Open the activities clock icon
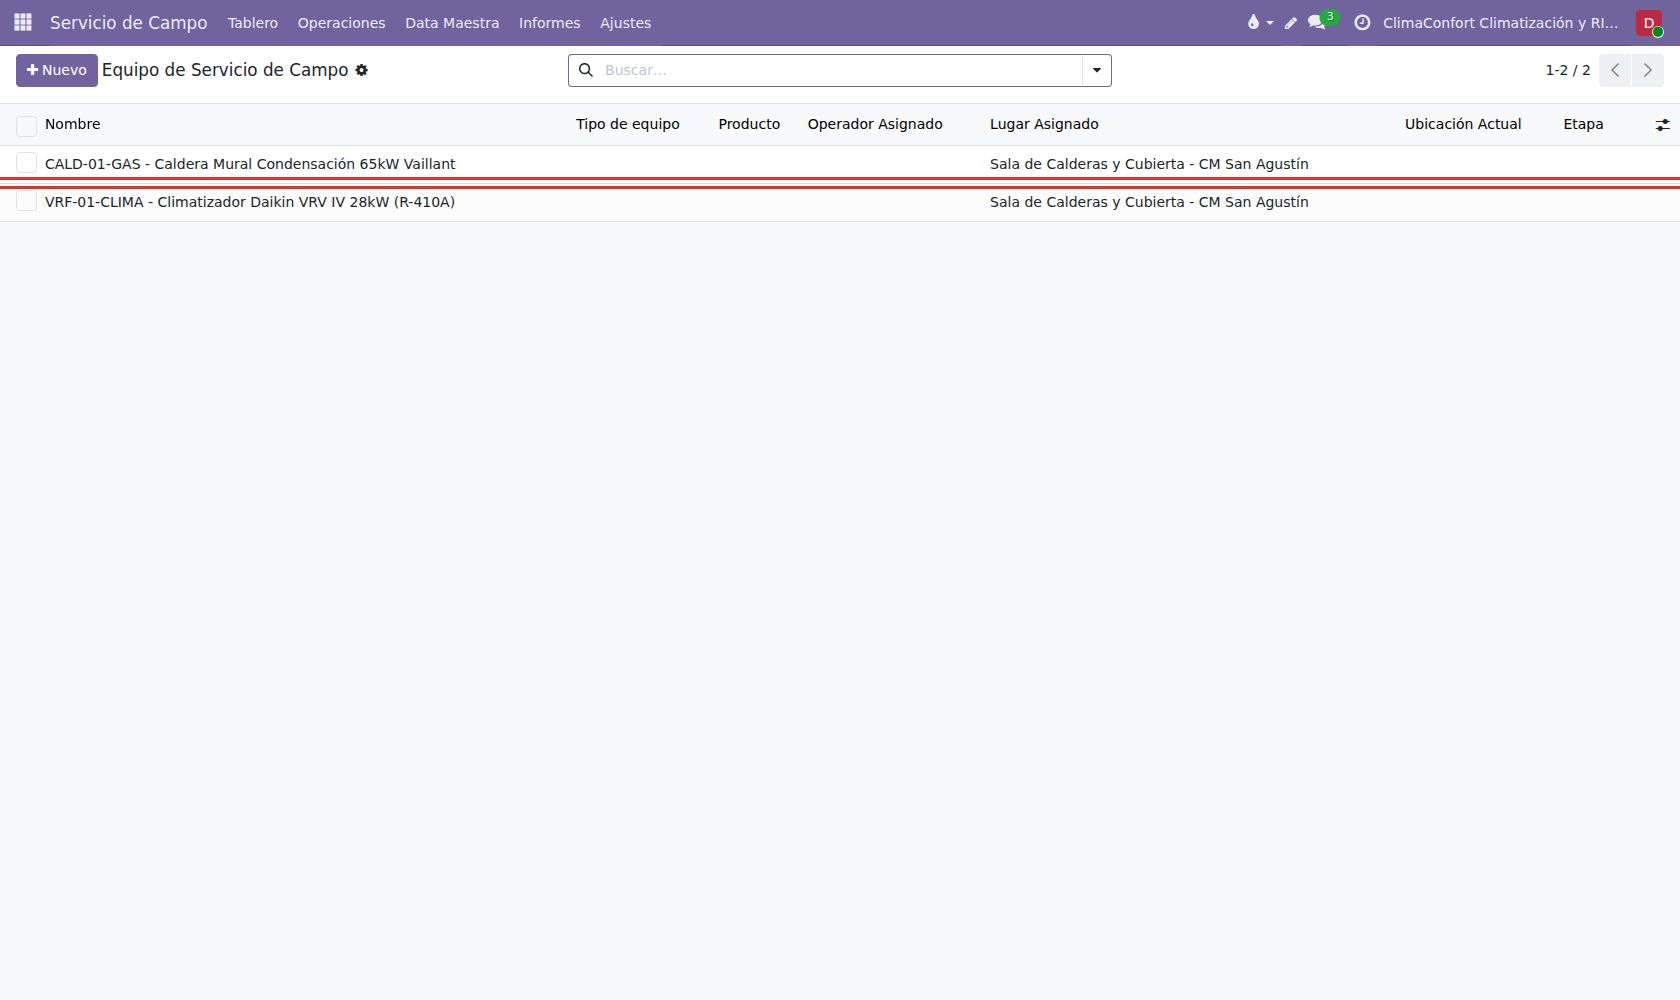 point(1362,22)
